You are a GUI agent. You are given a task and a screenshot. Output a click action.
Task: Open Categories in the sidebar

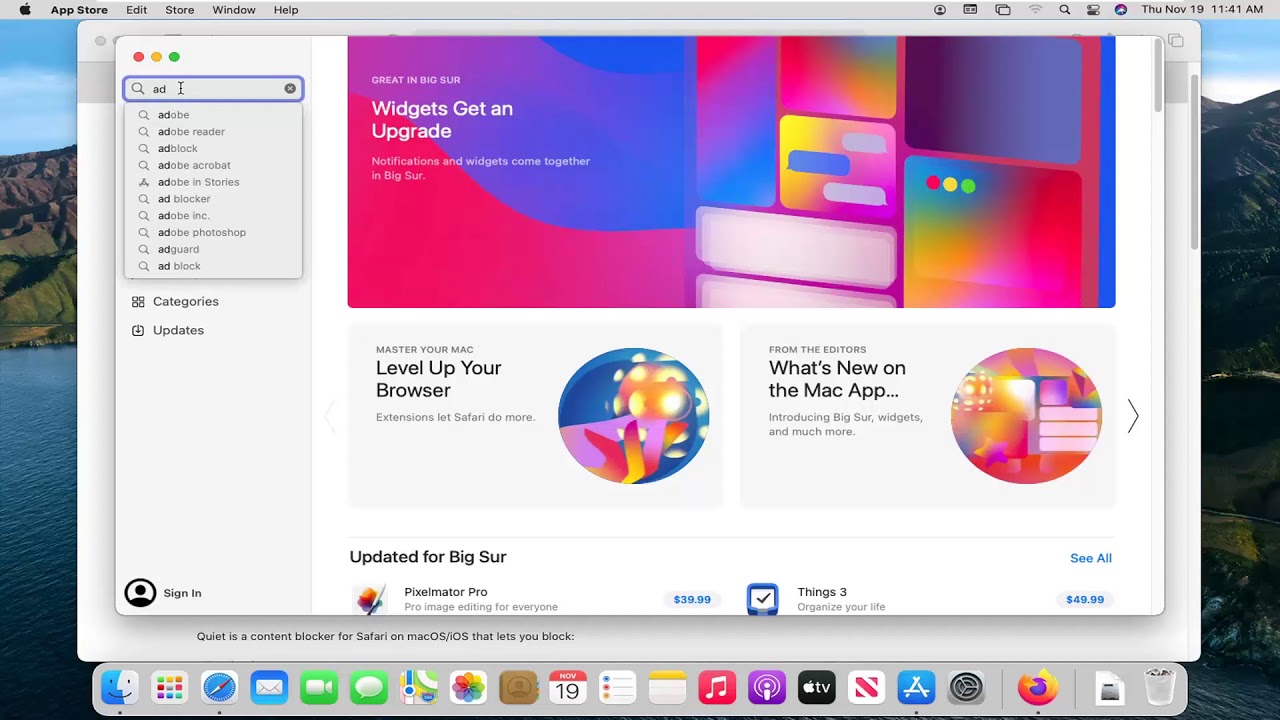[x=213, y=301]
